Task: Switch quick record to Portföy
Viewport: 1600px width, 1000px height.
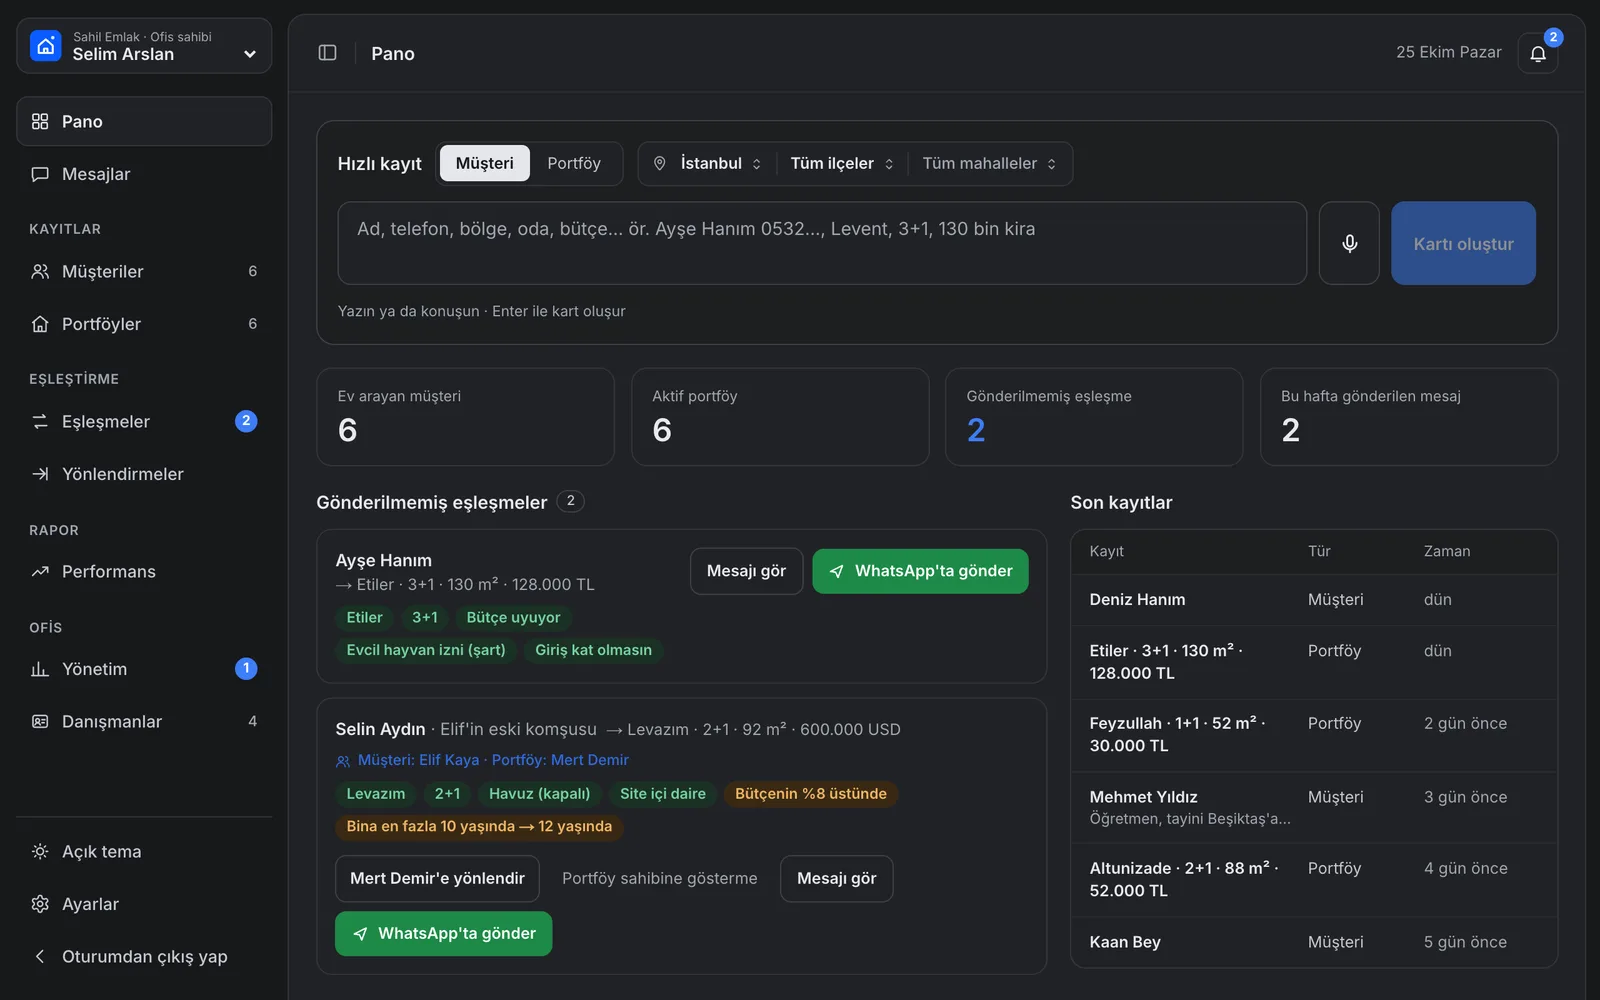Action: click(x=574, y=163)
